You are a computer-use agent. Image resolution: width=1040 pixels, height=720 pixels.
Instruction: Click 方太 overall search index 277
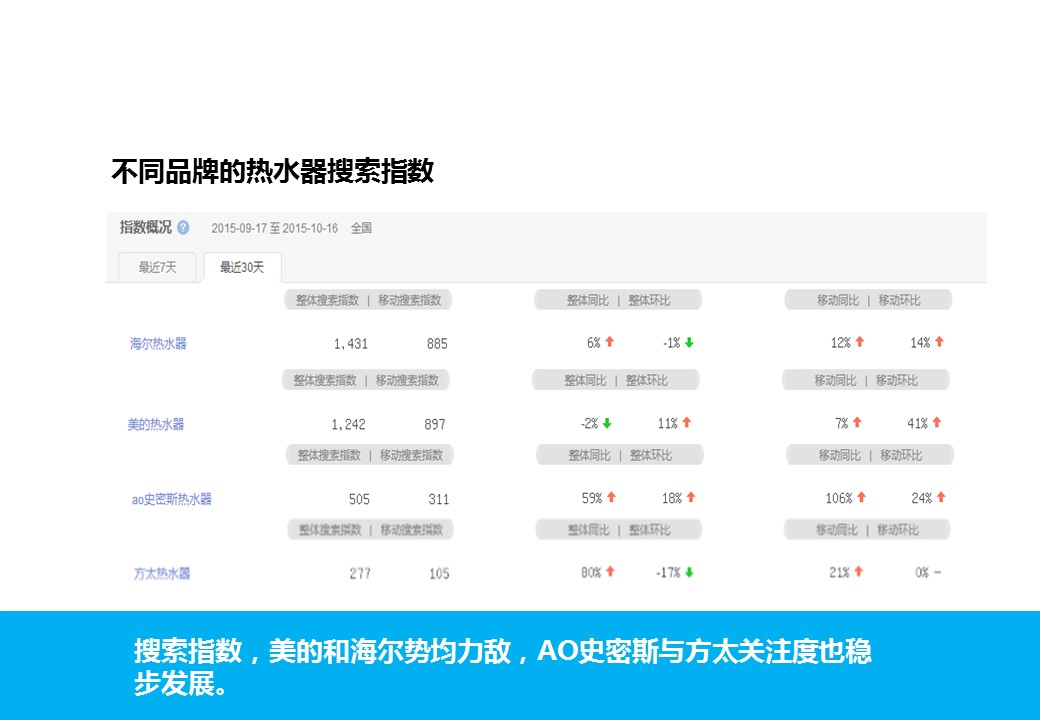click(359, 573)
